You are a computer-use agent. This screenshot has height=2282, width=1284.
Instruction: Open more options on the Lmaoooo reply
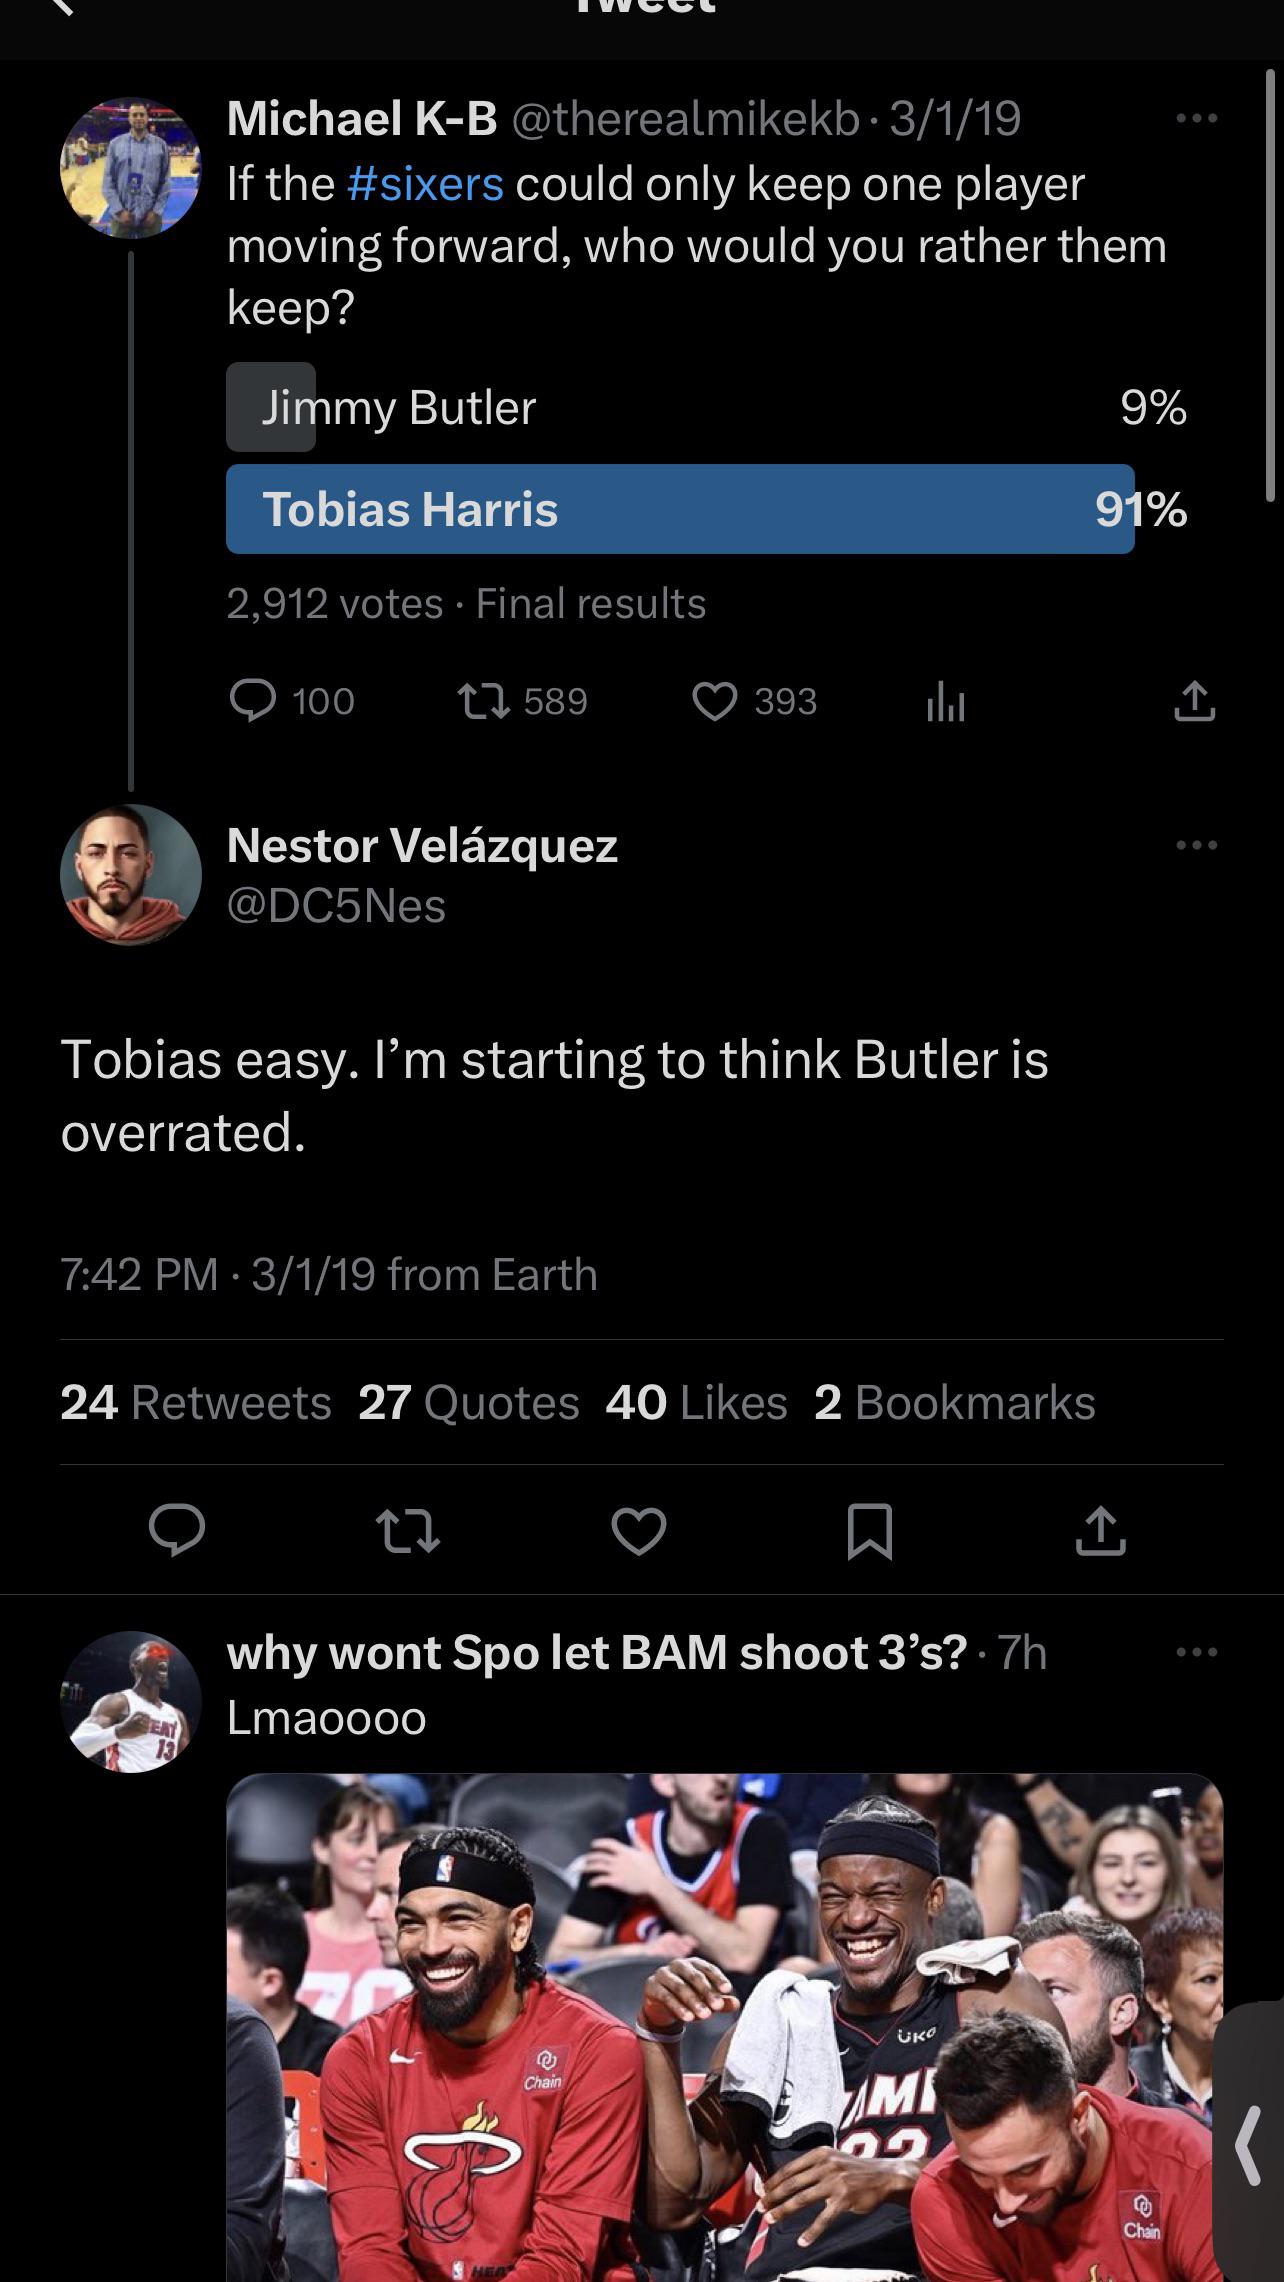[1197, 1652]
